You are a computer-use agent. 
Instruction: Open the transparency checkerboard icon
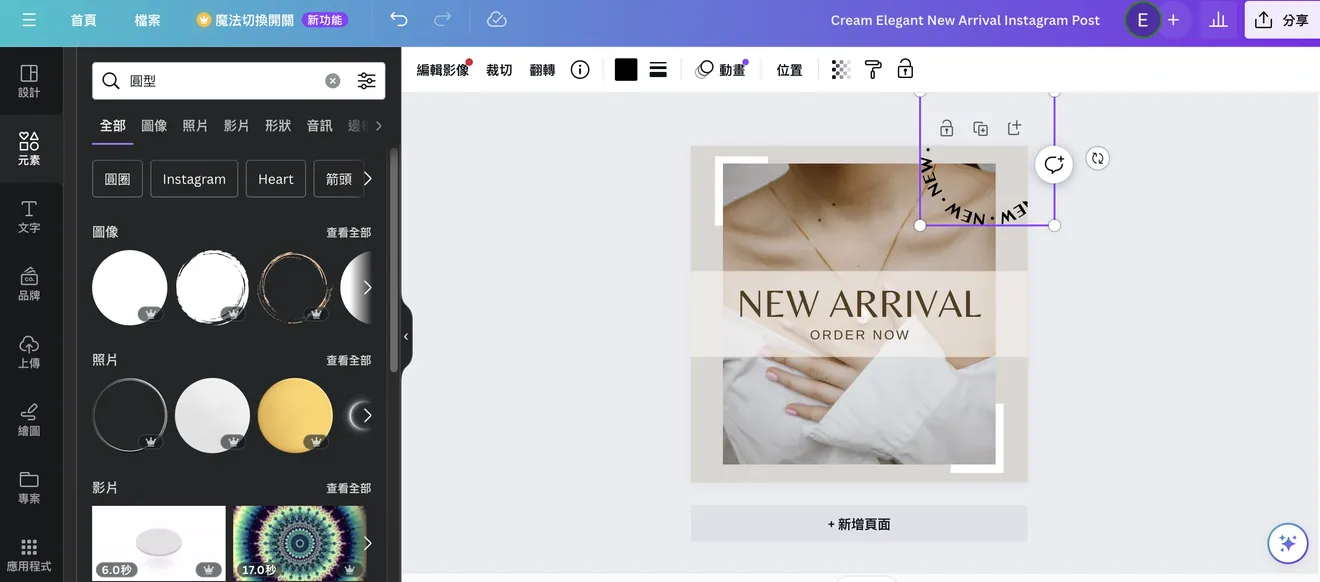(841, 69)
